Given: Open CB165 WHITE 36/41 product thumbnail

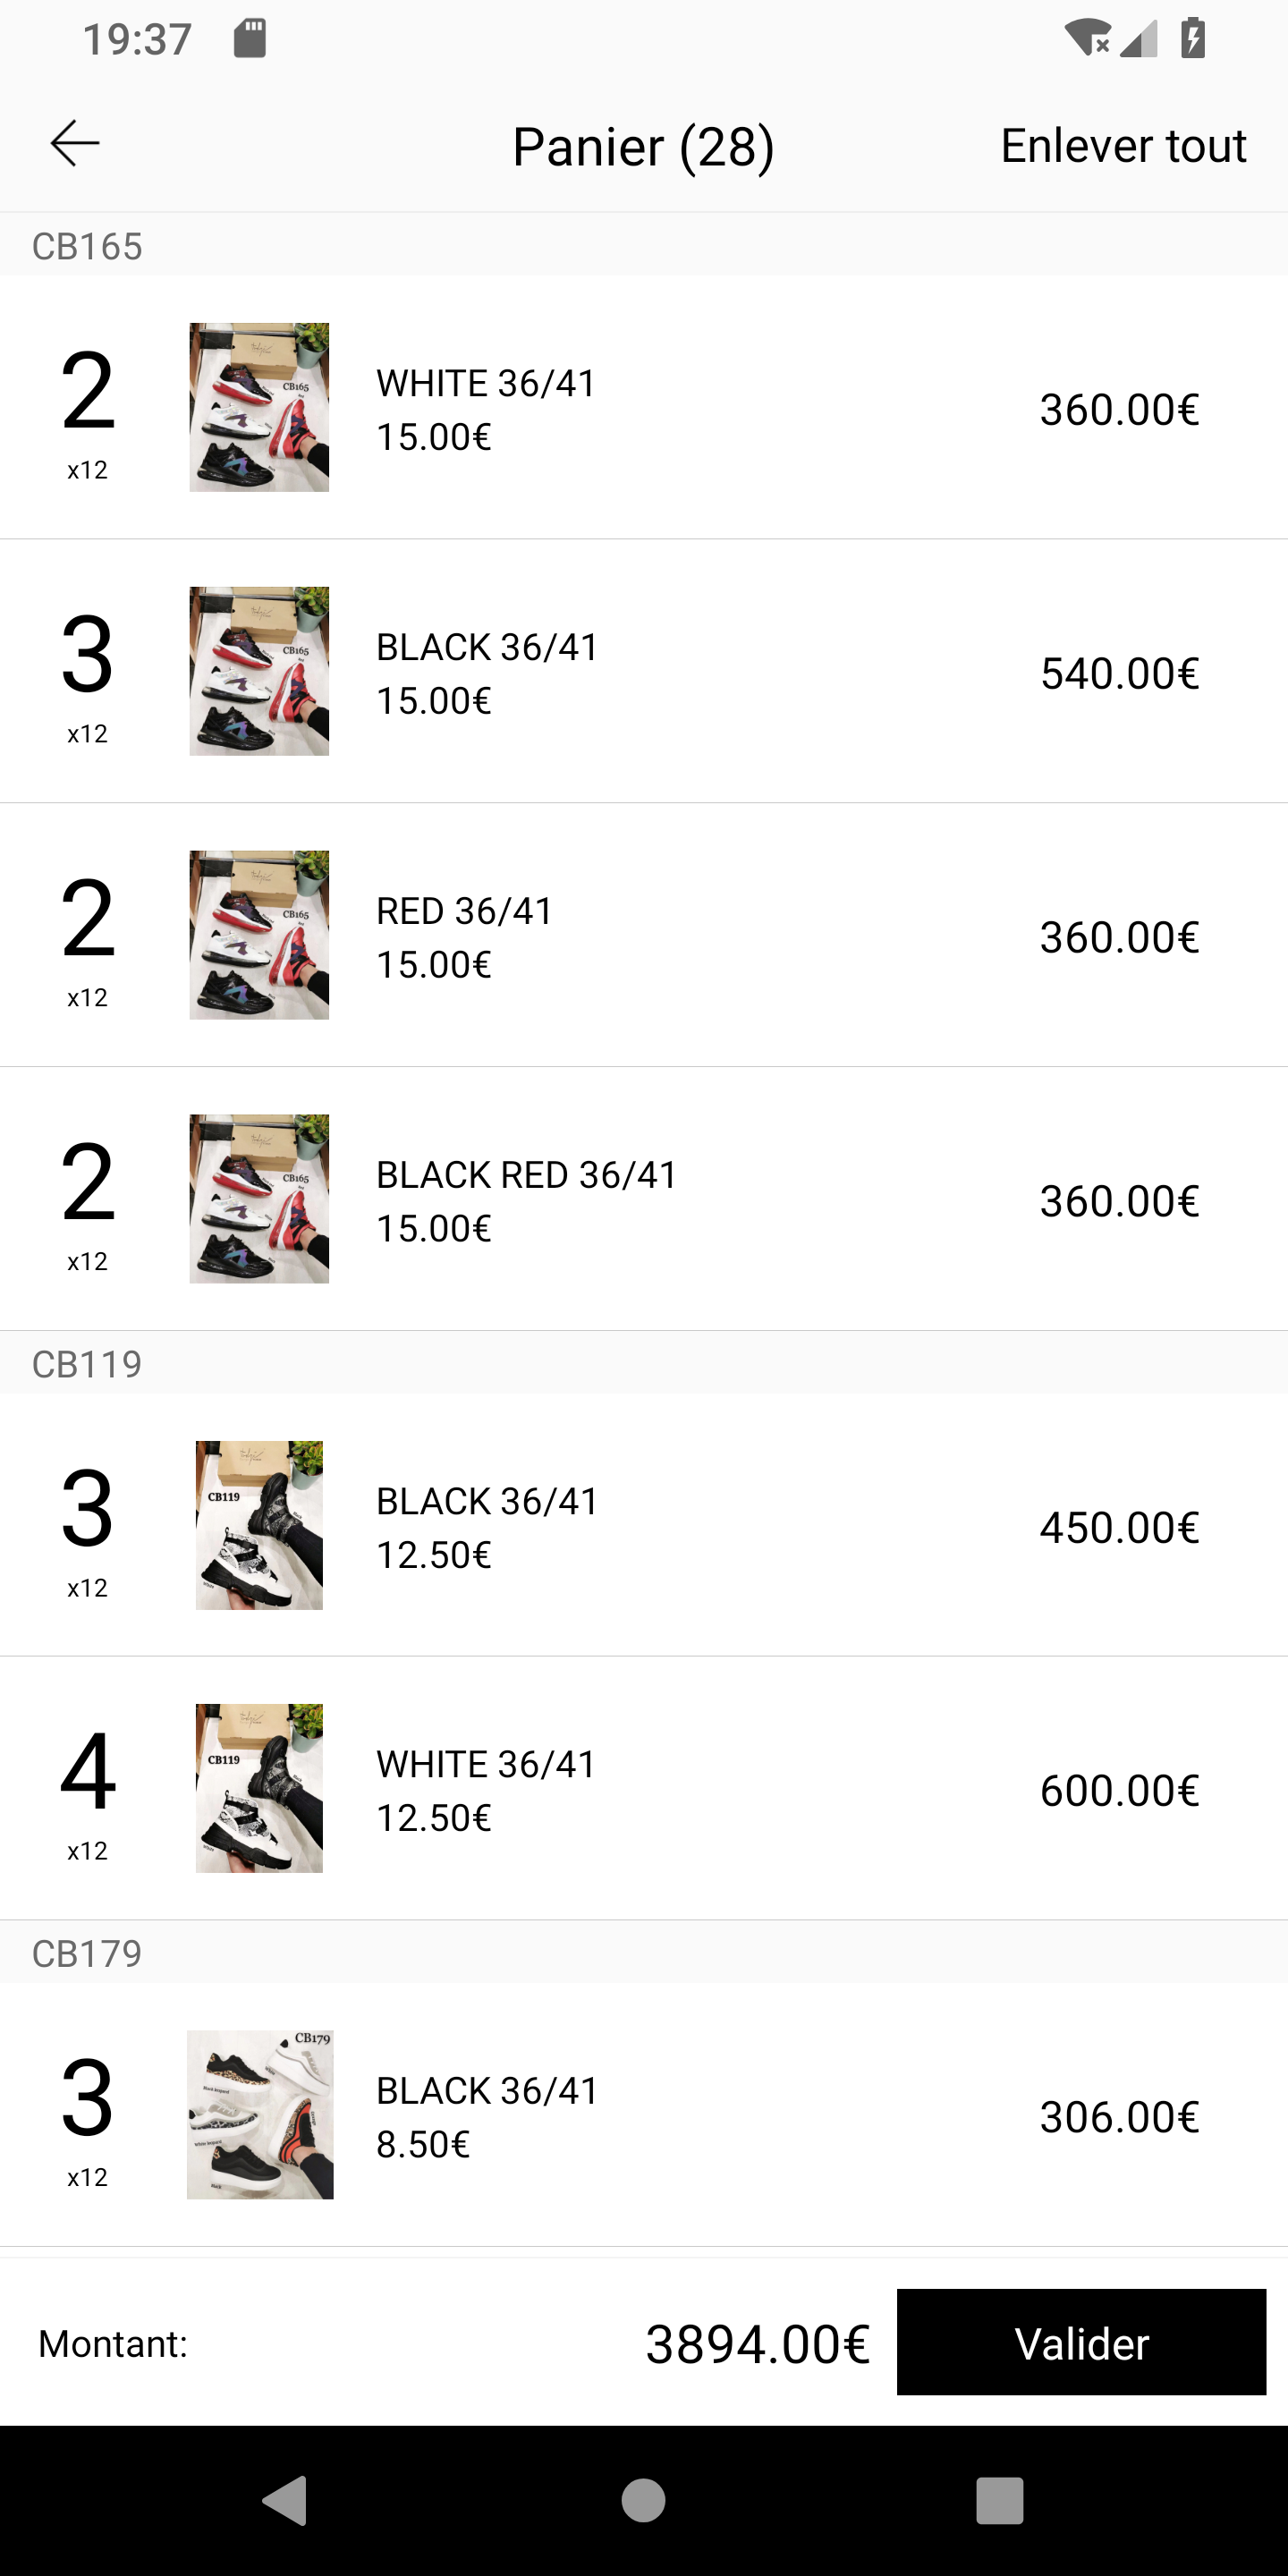Looking at the screenshot, I should (259, 407).
